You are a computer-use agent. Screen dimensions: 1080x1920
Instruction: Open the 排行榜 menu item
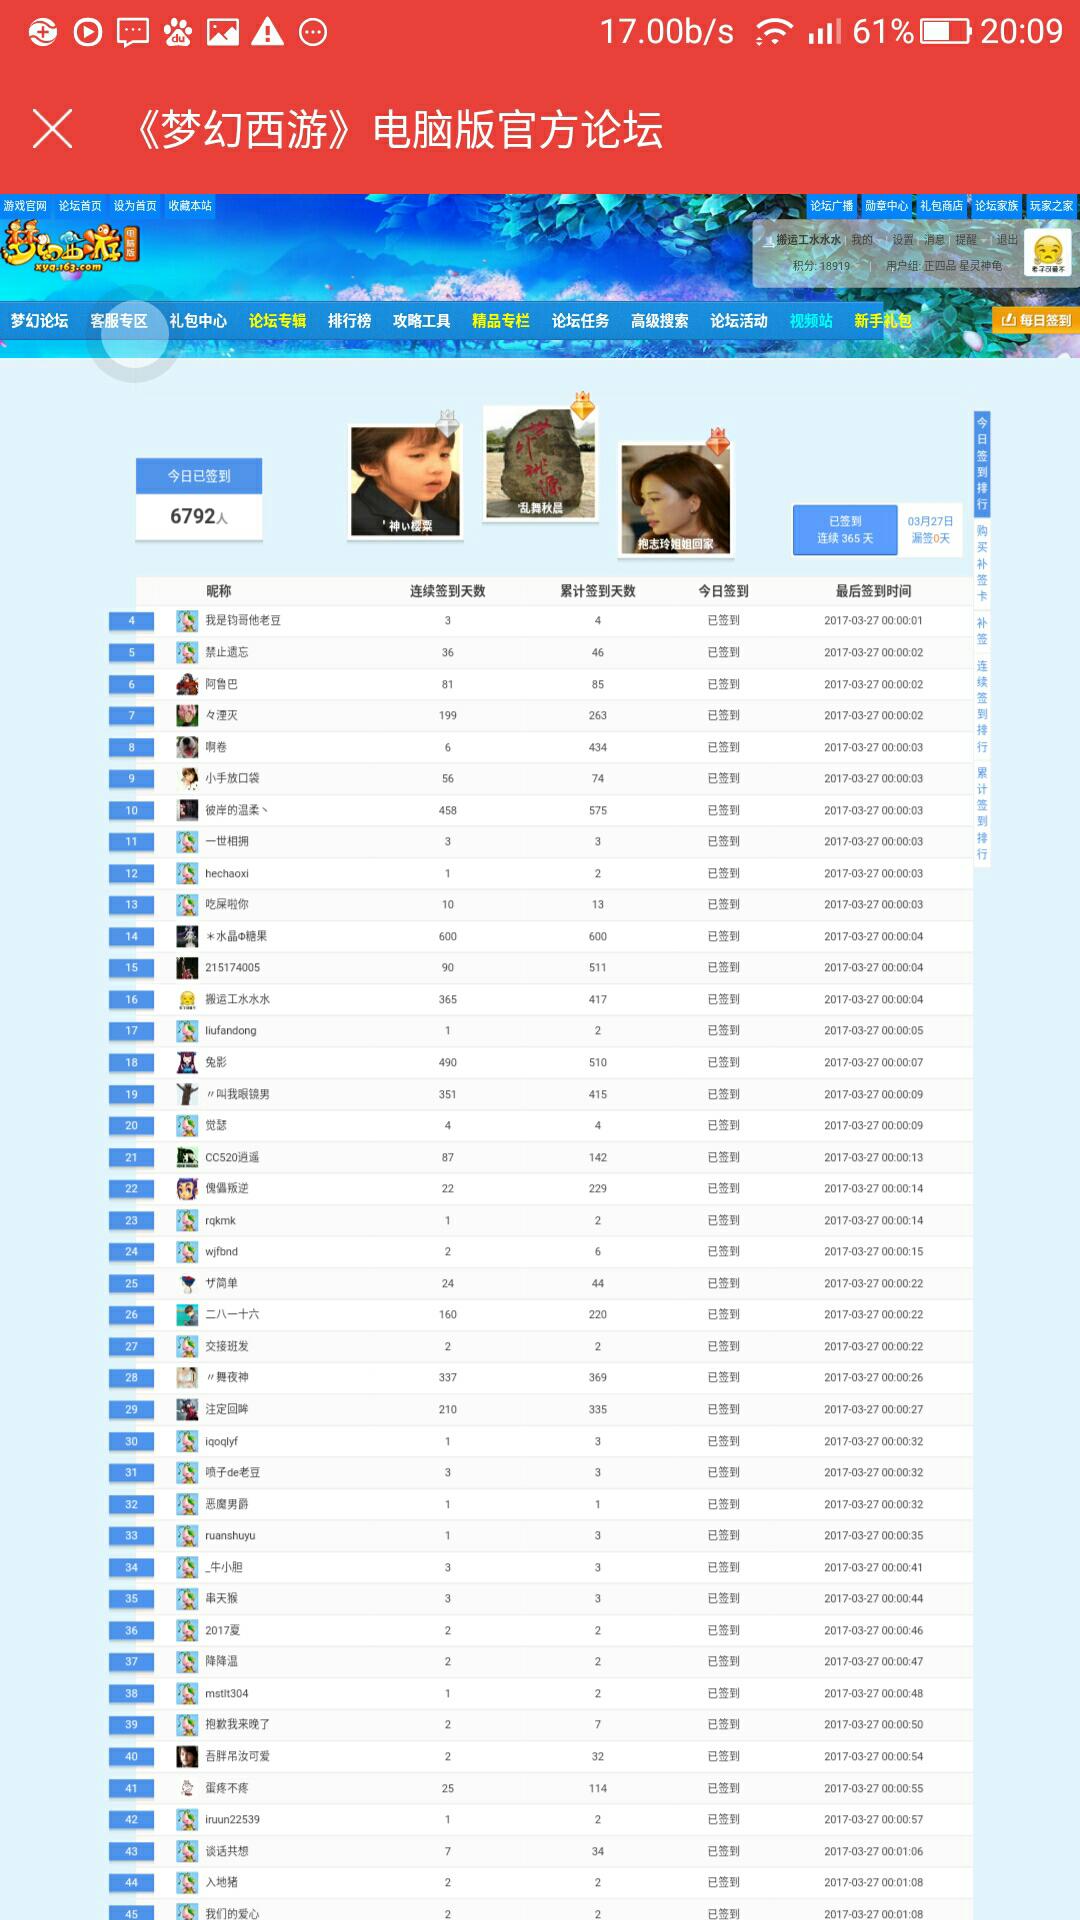point(349,321)
